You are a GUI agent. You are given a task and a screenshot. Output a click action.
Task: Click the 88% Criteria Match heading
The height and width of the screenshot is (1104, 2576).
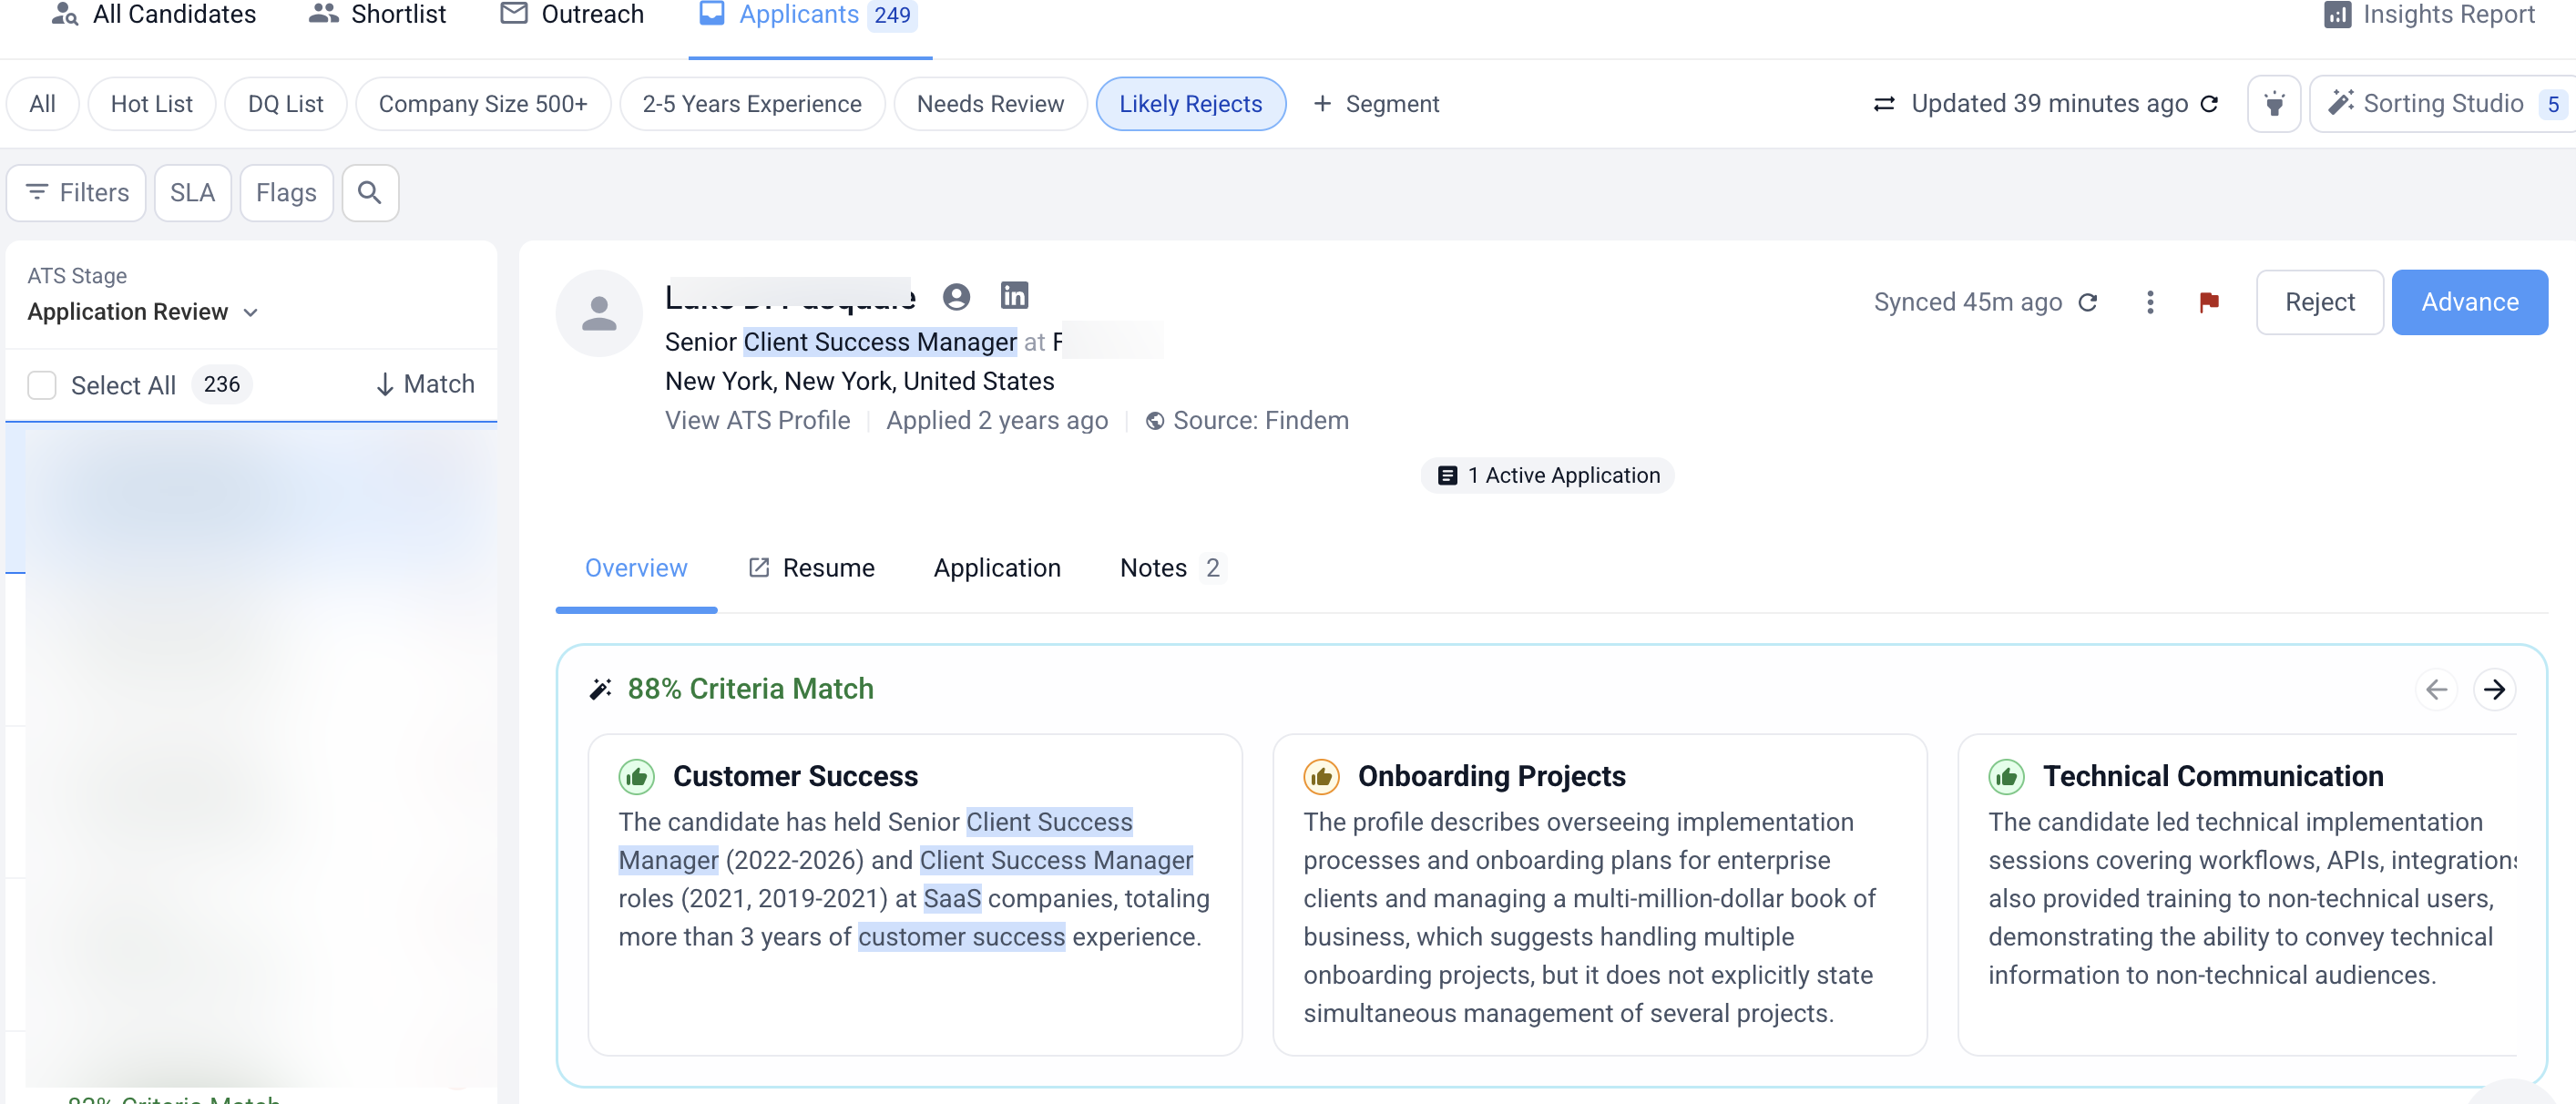tap(750, 689)
